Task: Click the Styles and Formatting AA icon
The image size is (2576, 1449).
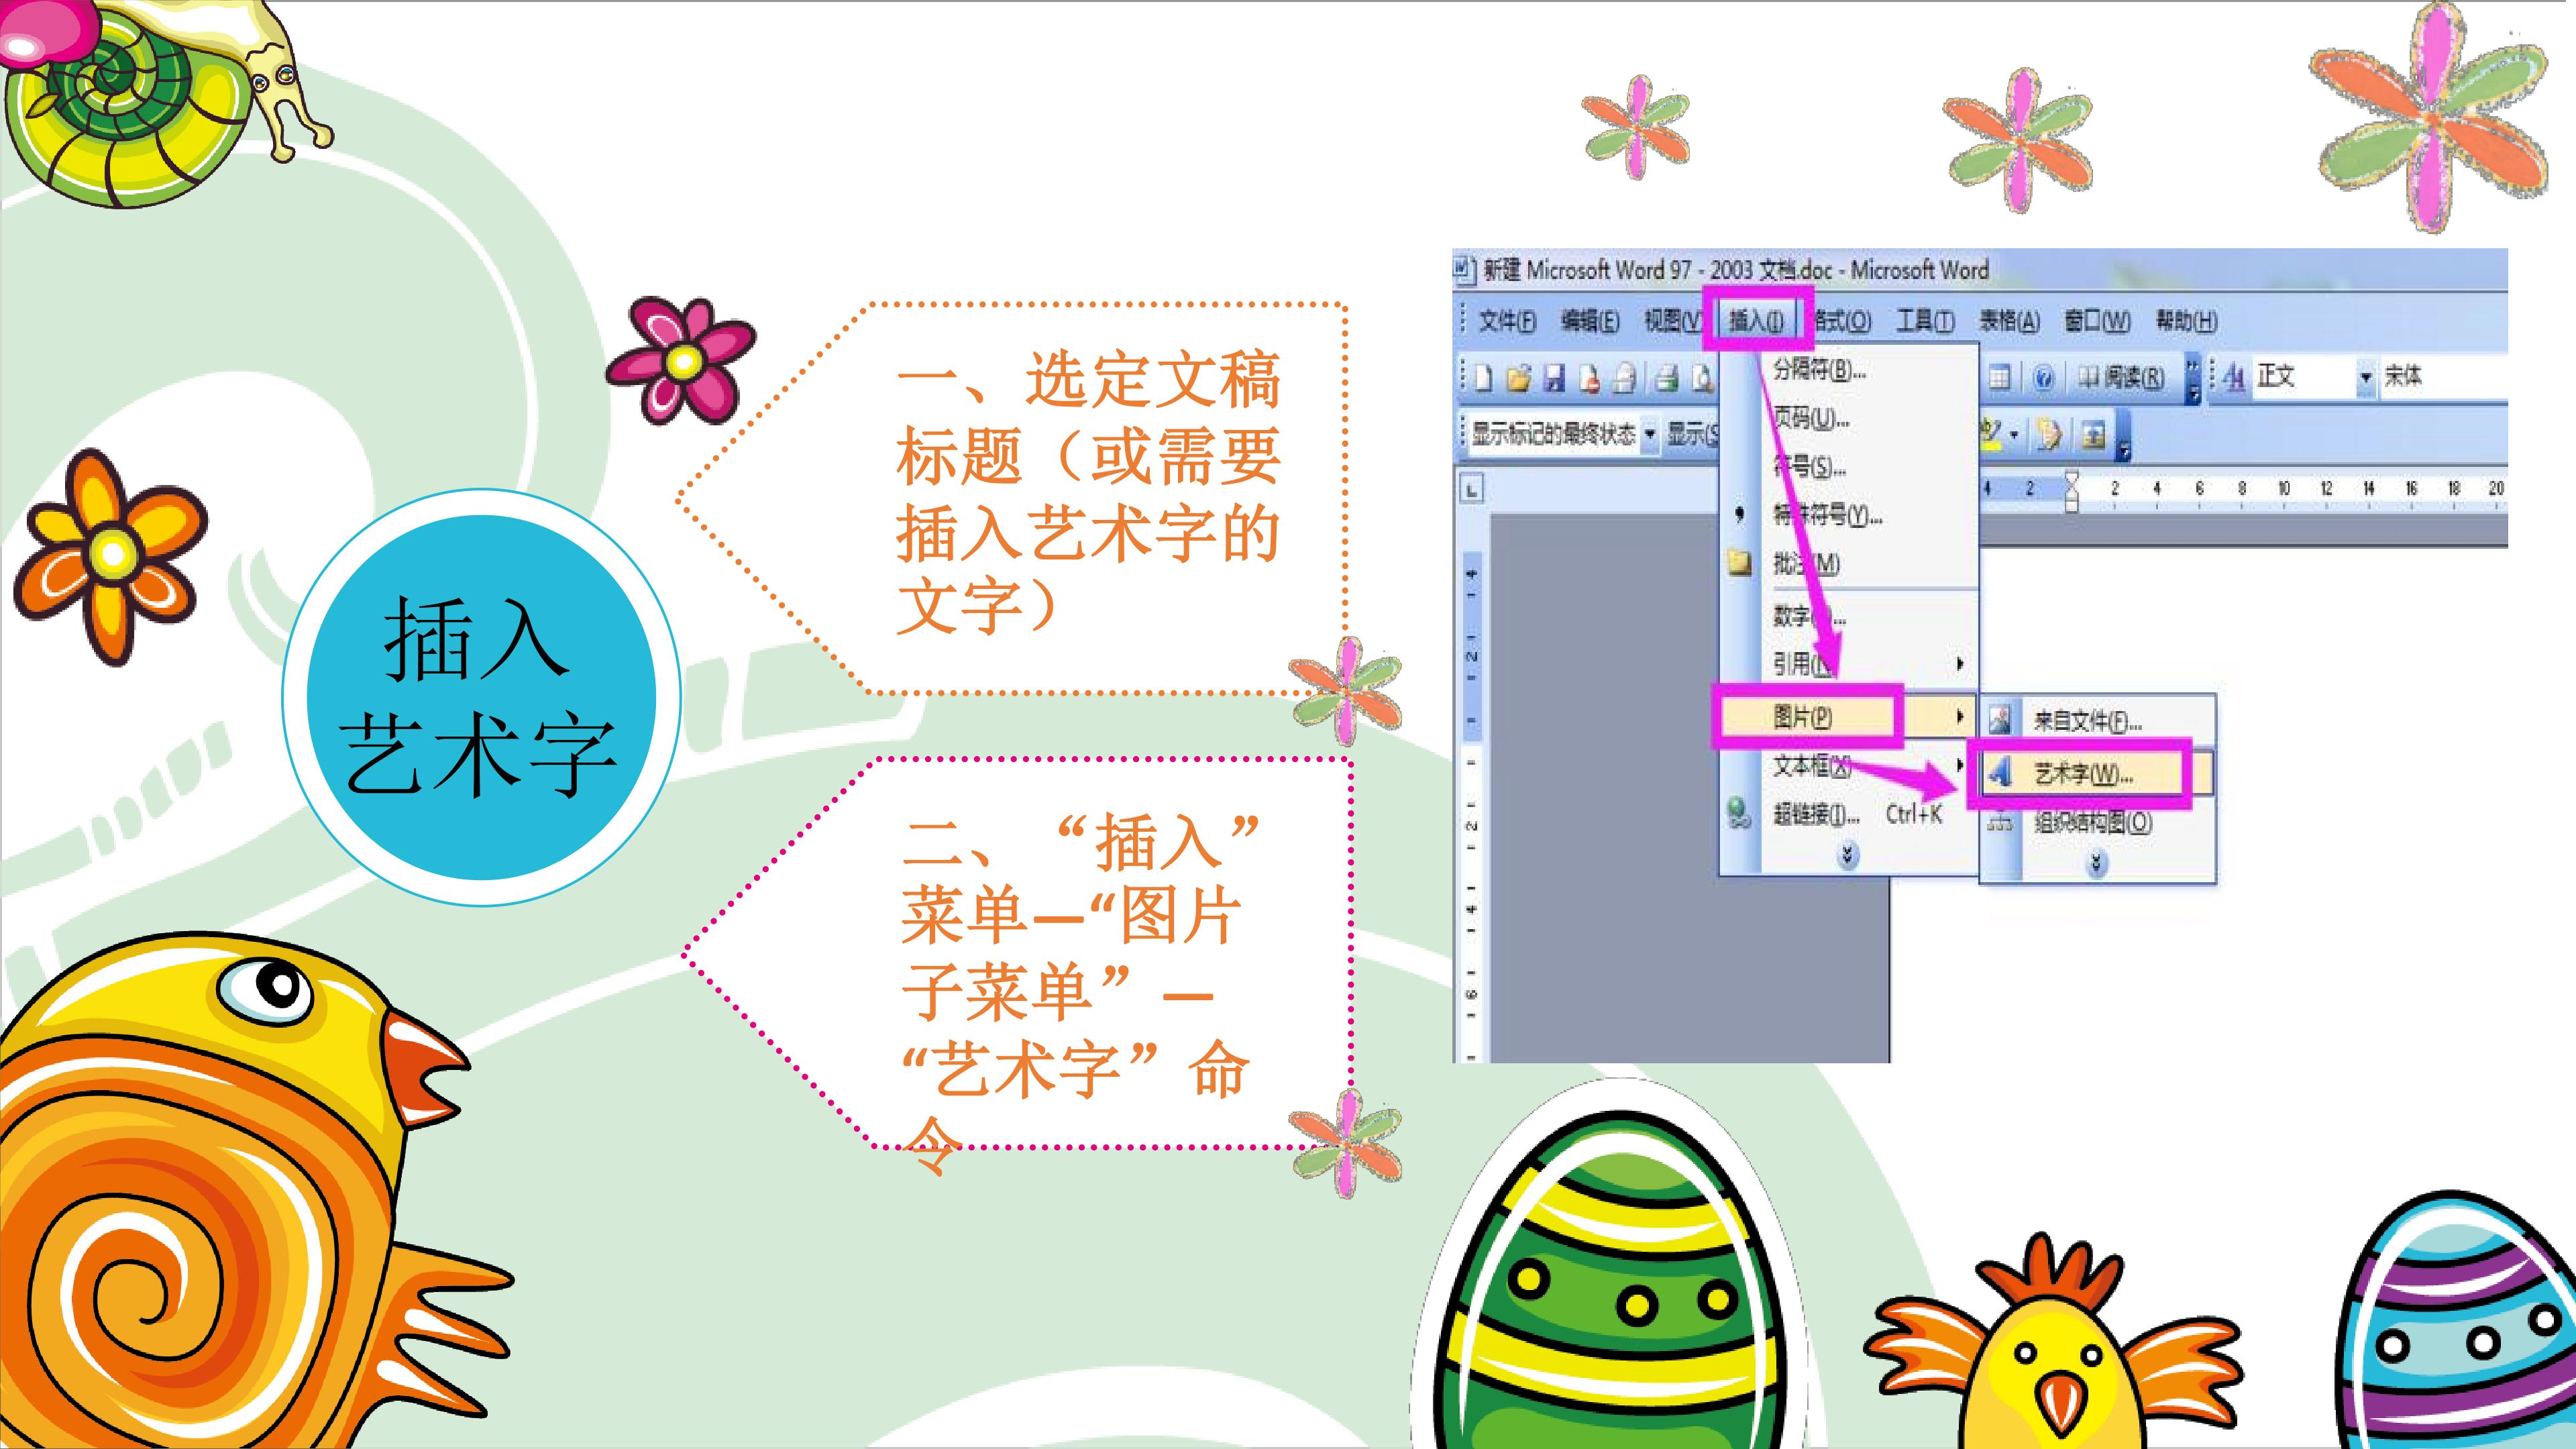Action: tap(2233, 377)
